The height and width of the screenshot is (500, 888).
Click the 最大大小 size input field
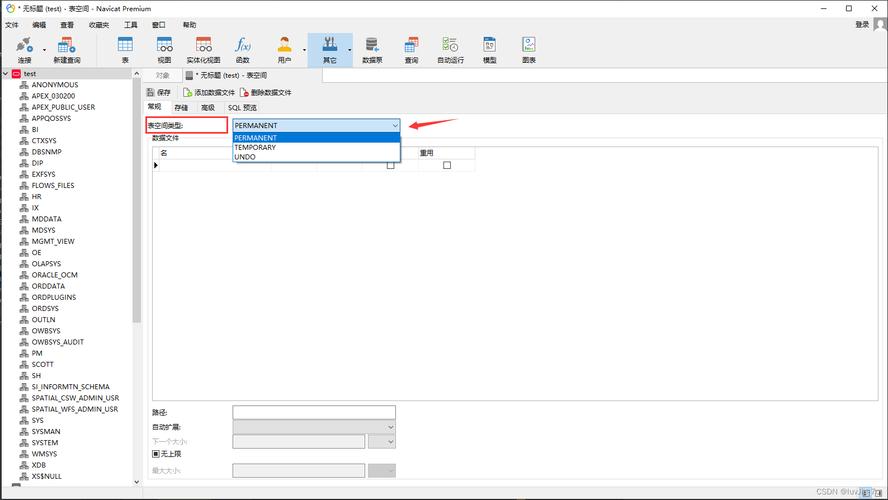pos(298,471)
